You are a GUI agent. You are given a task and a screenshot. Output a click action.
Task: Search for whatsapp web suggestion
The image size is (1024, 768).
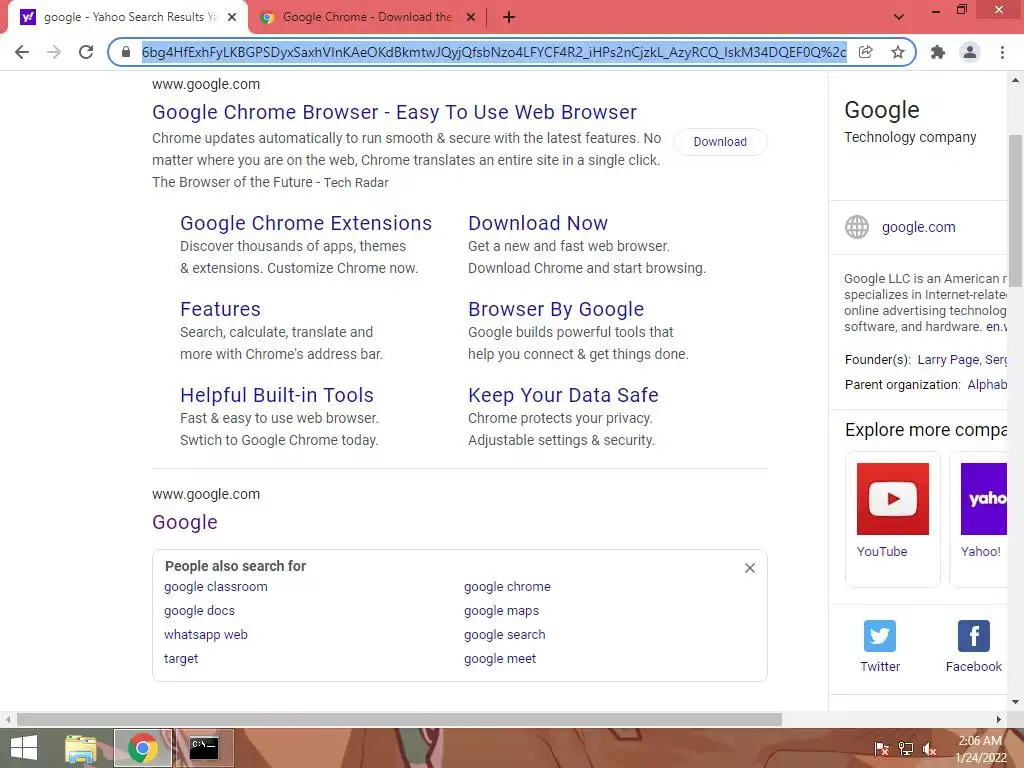[x=206, y=635]
